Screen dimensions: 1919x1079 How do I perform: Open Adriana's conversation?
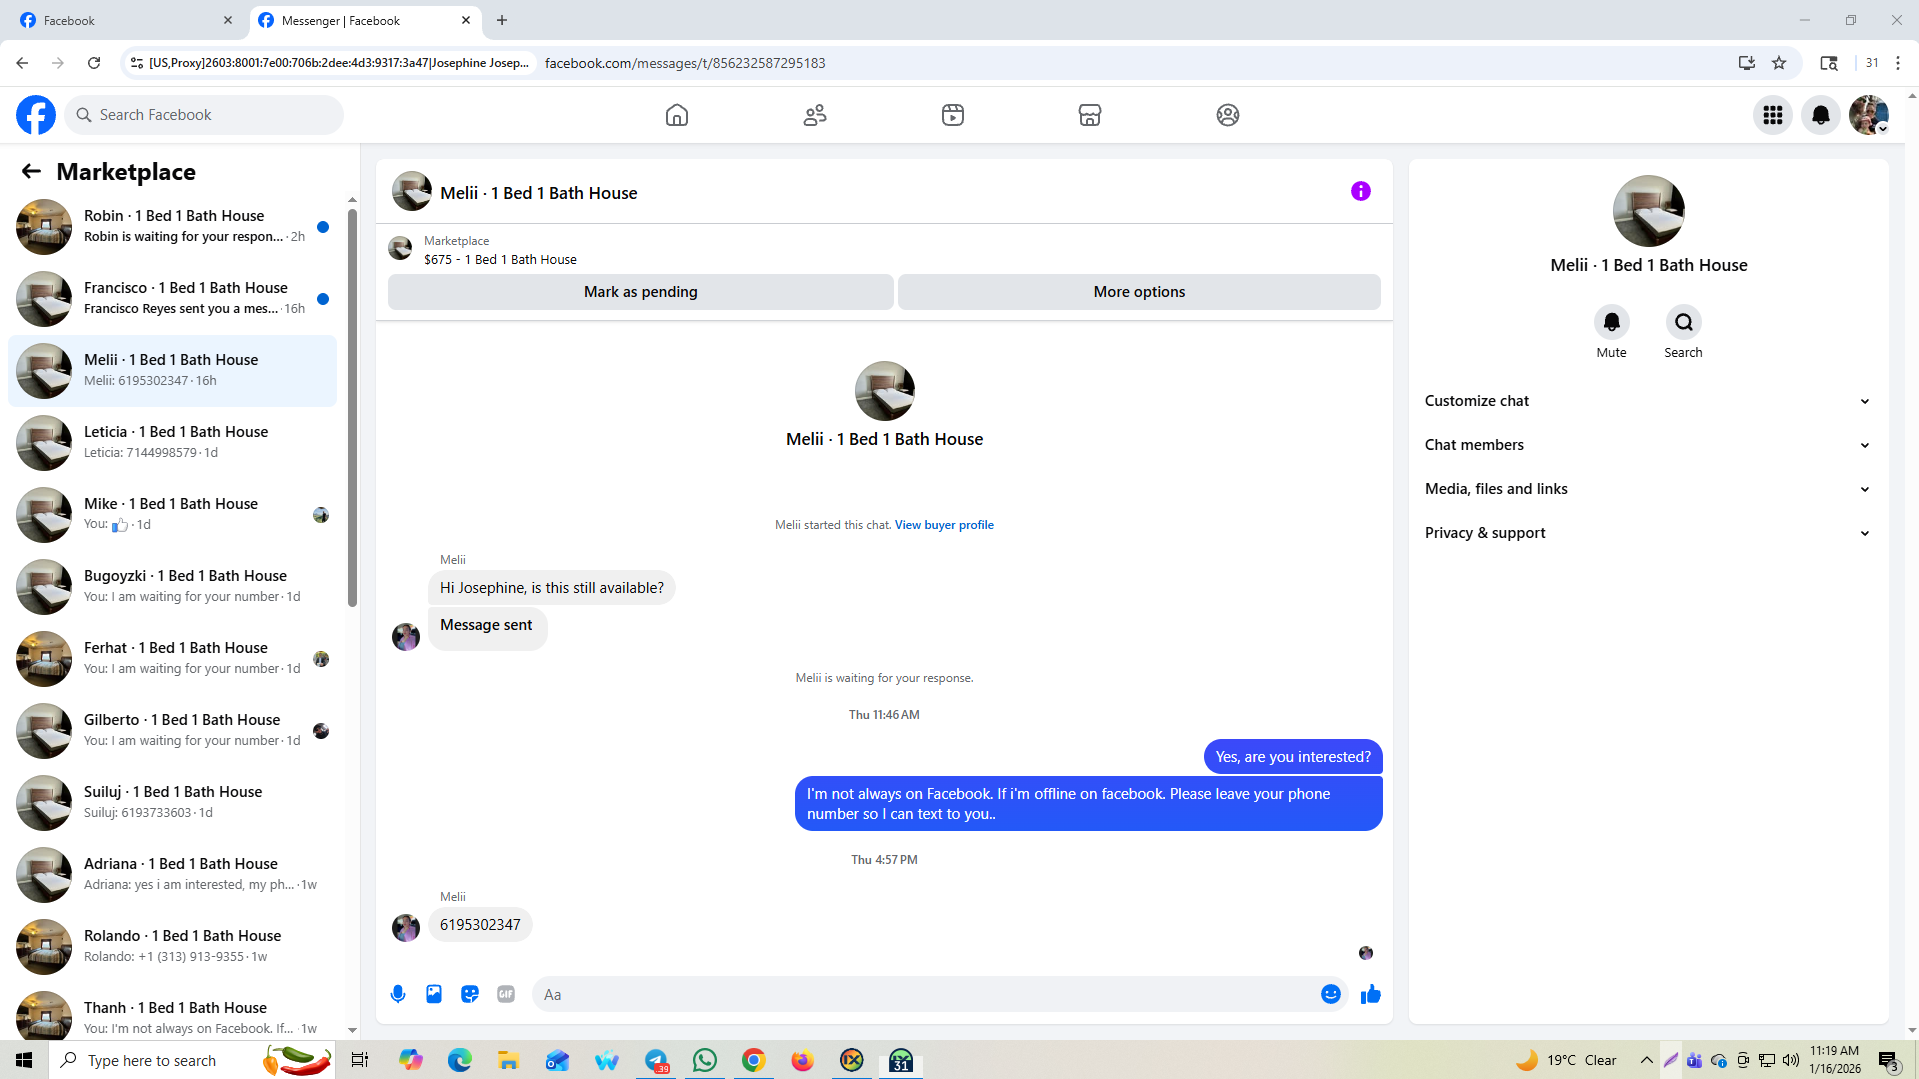172,875
